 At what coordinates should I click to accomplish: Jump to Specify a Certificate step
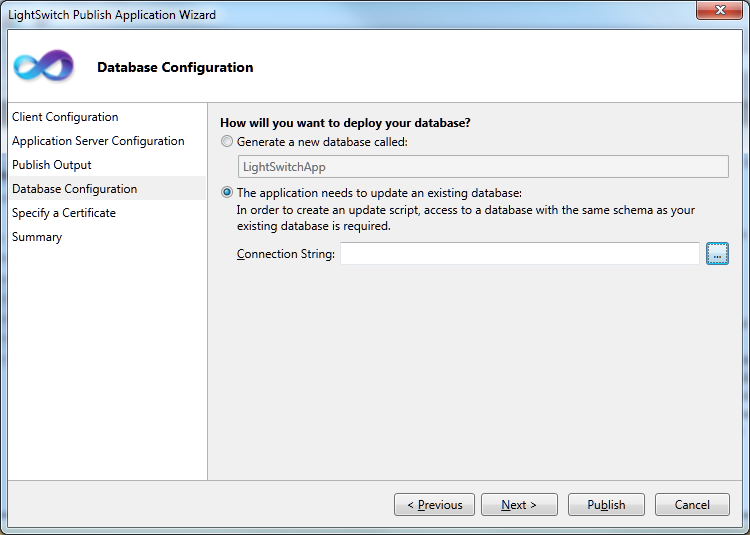click(64, 213)
